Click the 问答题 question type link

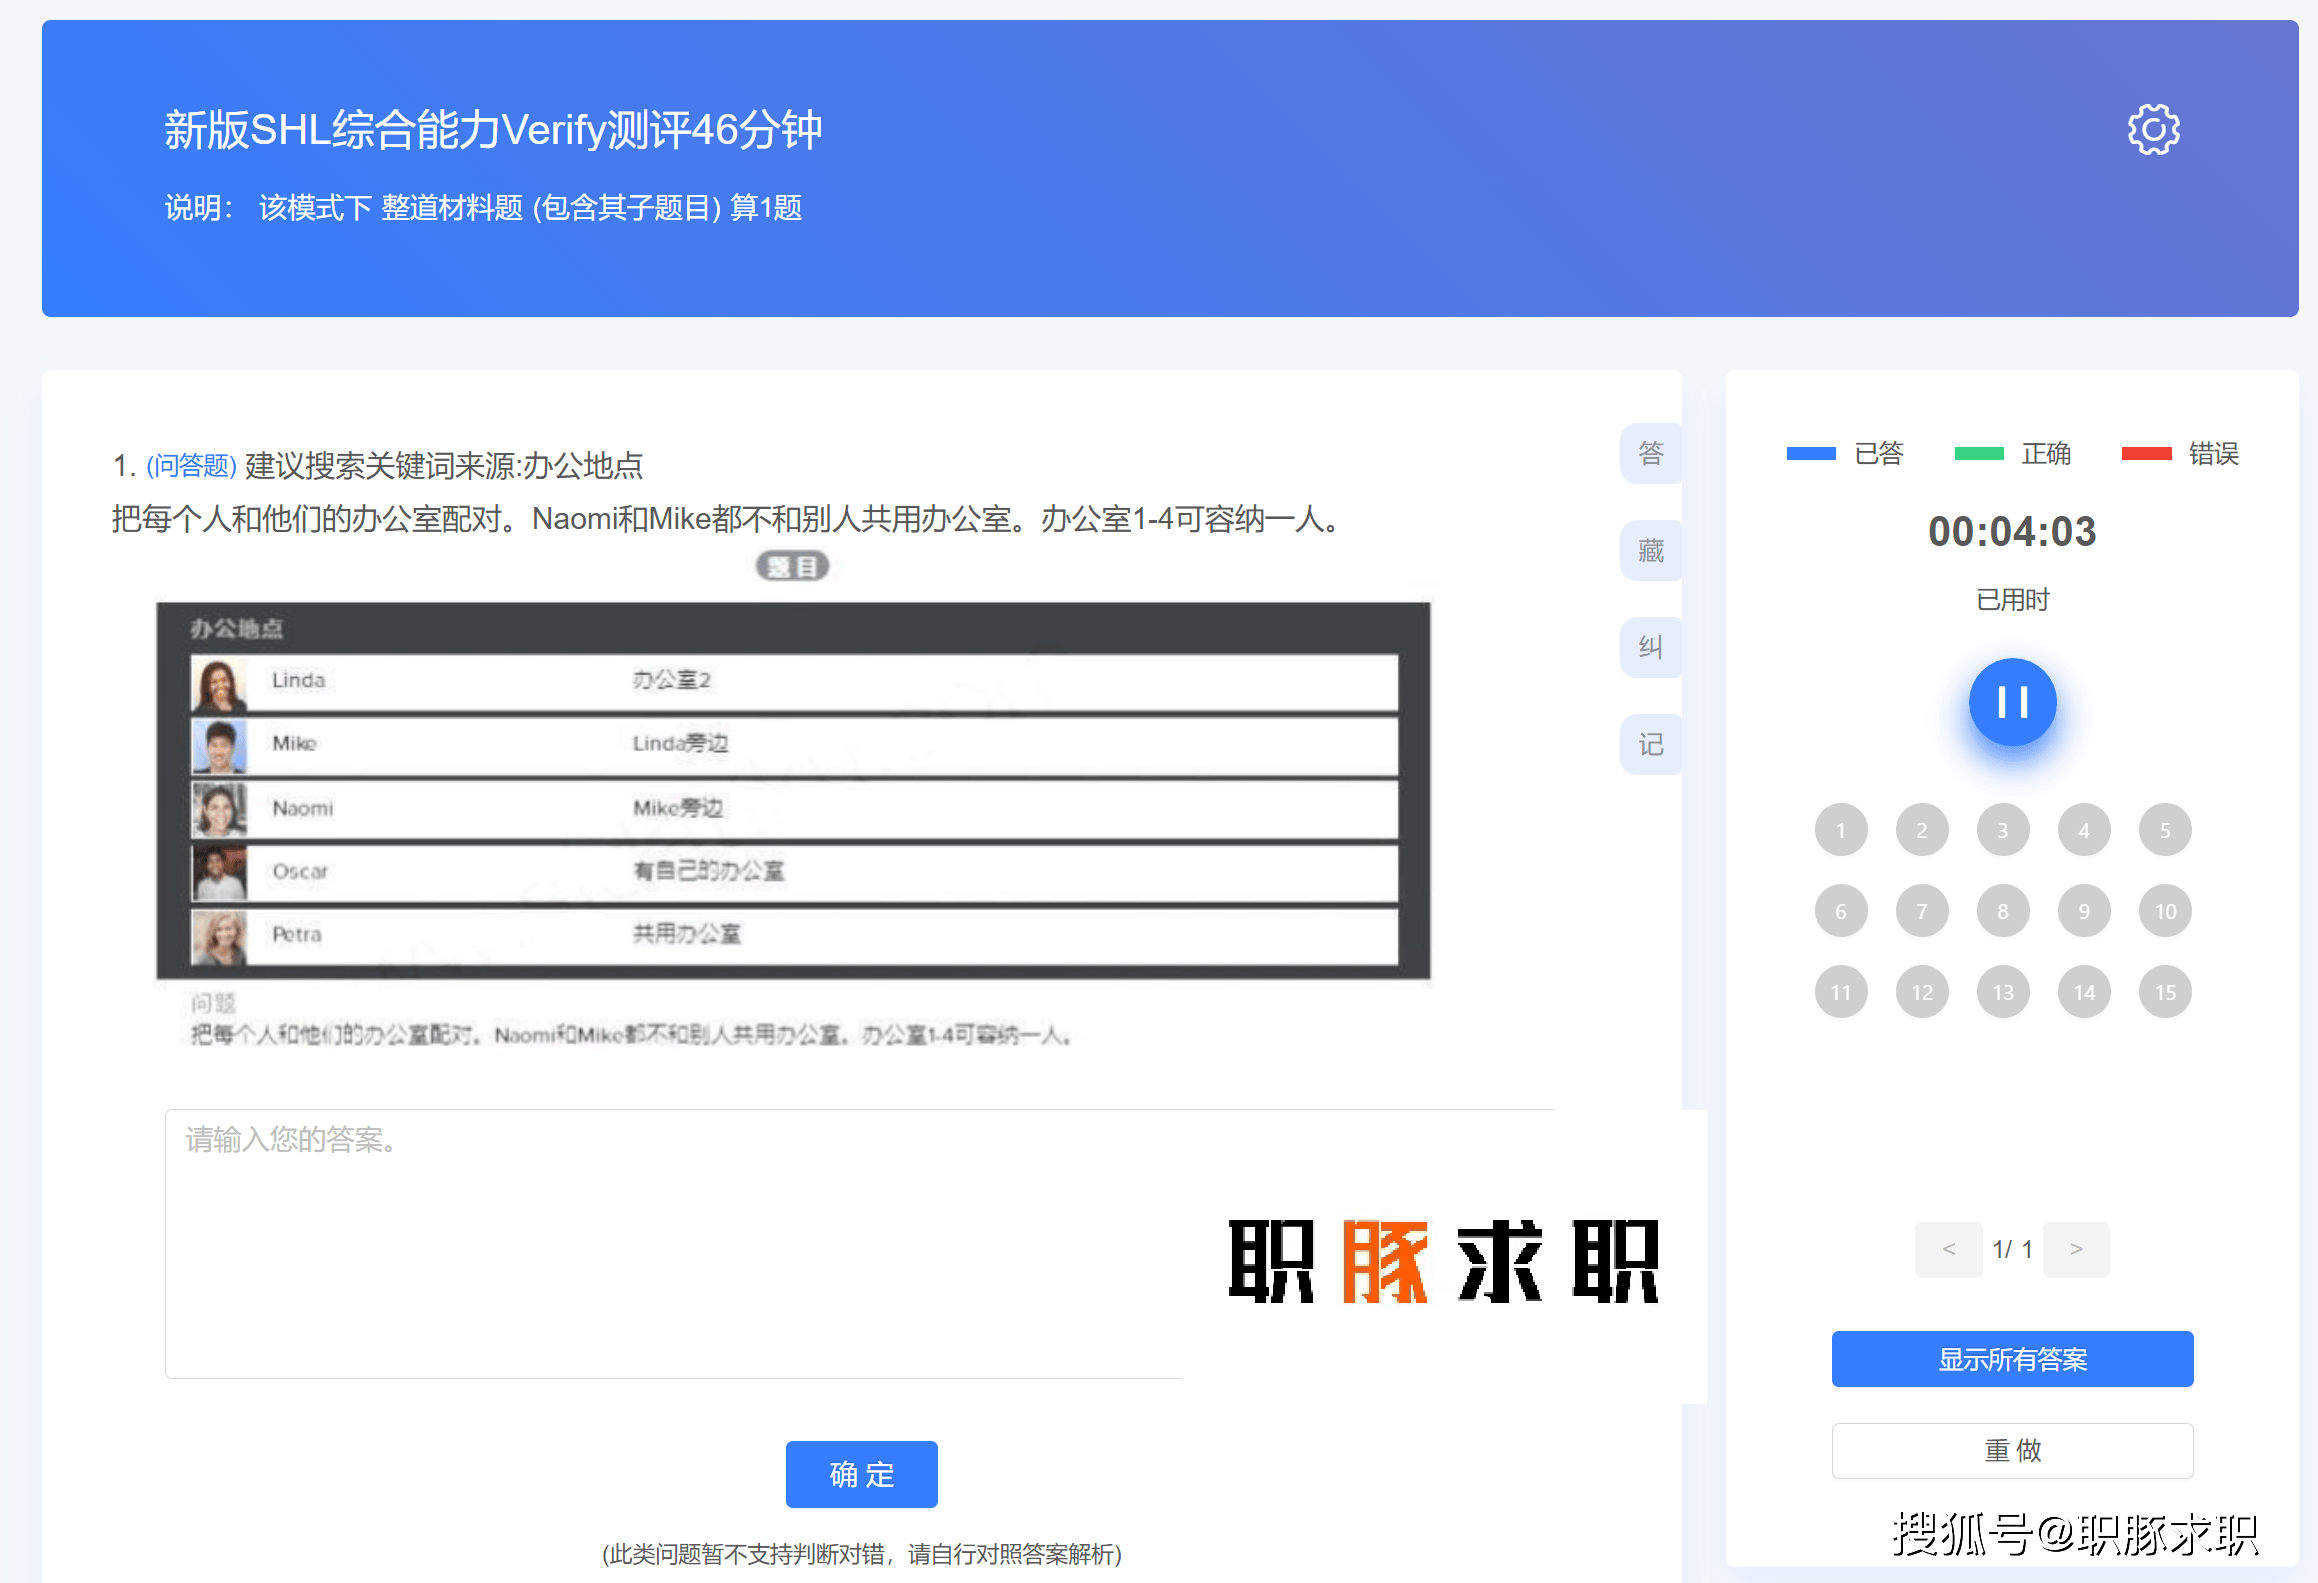(191, 466)
